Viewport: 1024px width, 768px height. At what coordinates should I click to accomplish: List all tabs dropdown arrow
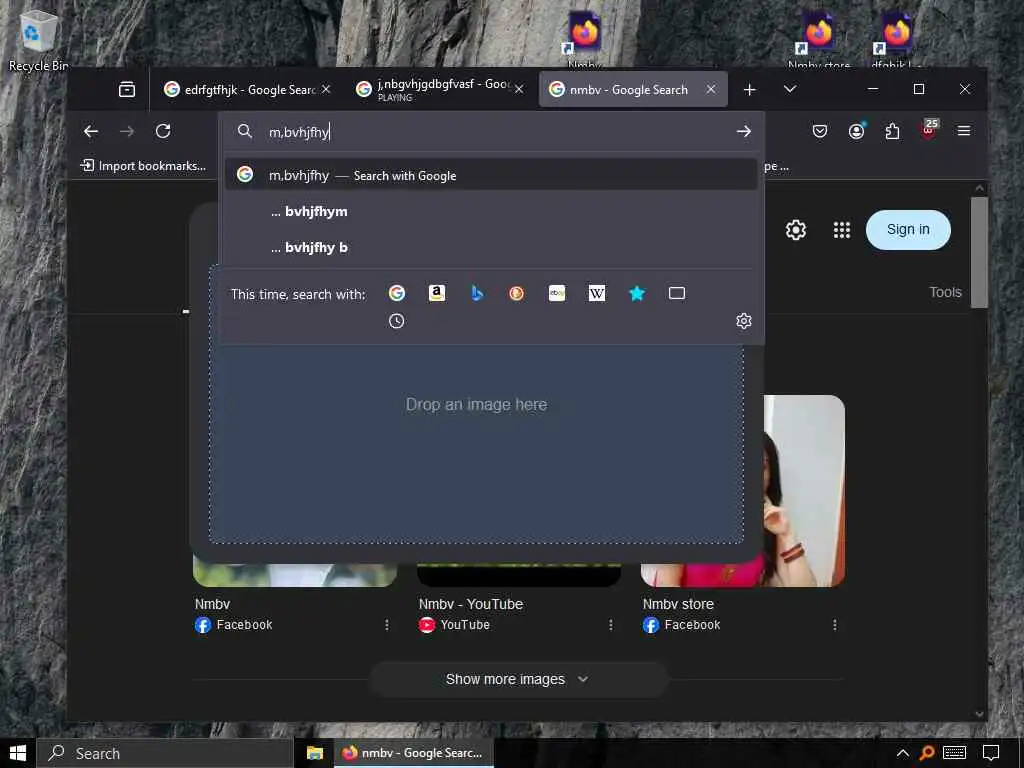(x=790, y=89)
